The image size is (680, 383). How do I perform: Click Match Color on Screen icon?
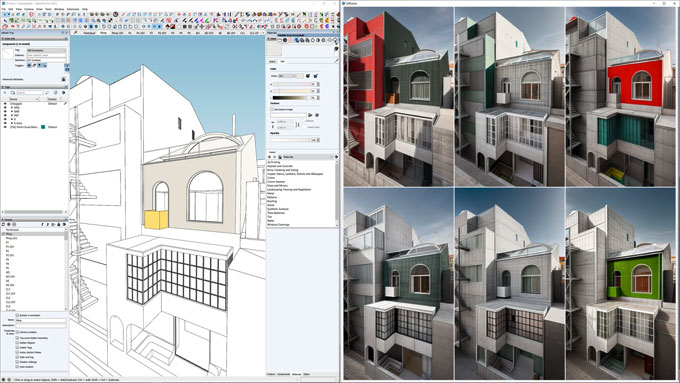pyautogui.click(x=315, y=76)
